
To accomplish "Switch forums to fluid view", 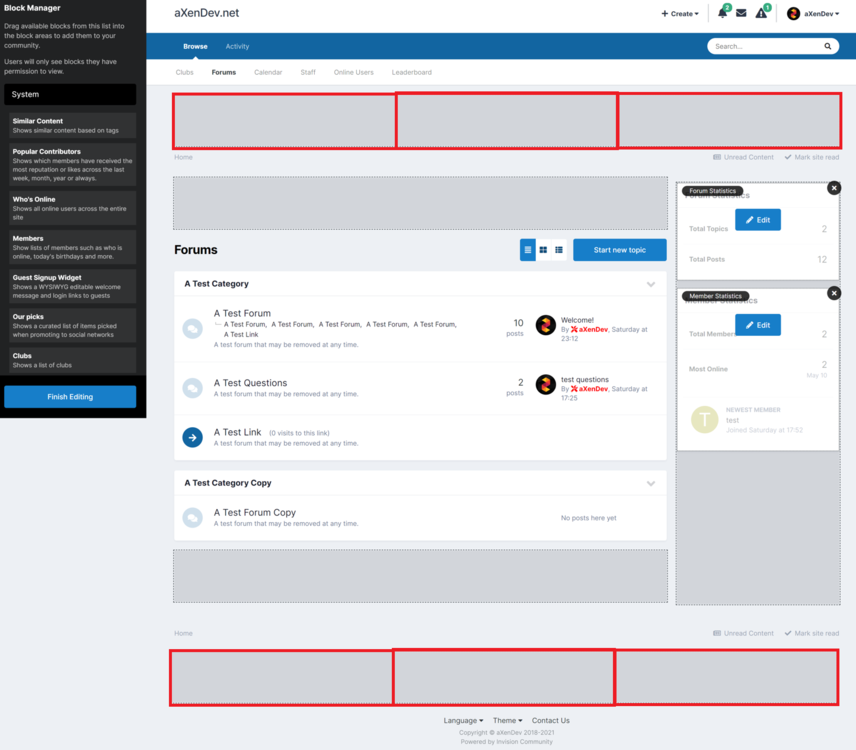I will click(x=559, y=250).
